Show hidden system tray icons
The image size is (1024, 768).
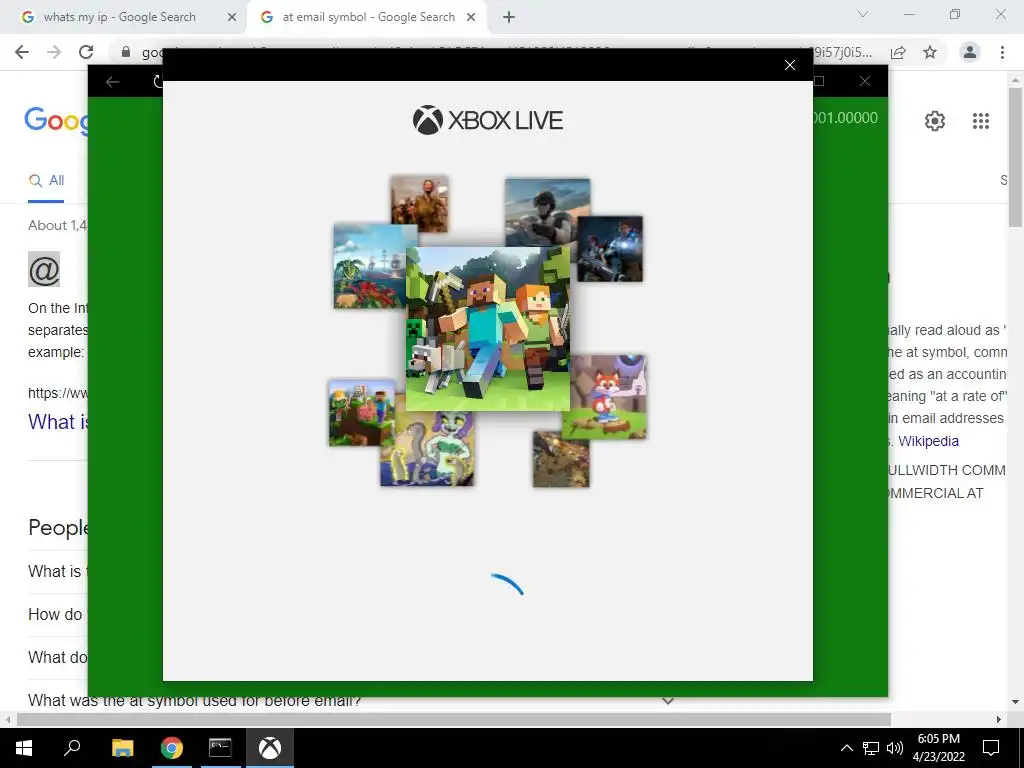(x=846, y=748)
